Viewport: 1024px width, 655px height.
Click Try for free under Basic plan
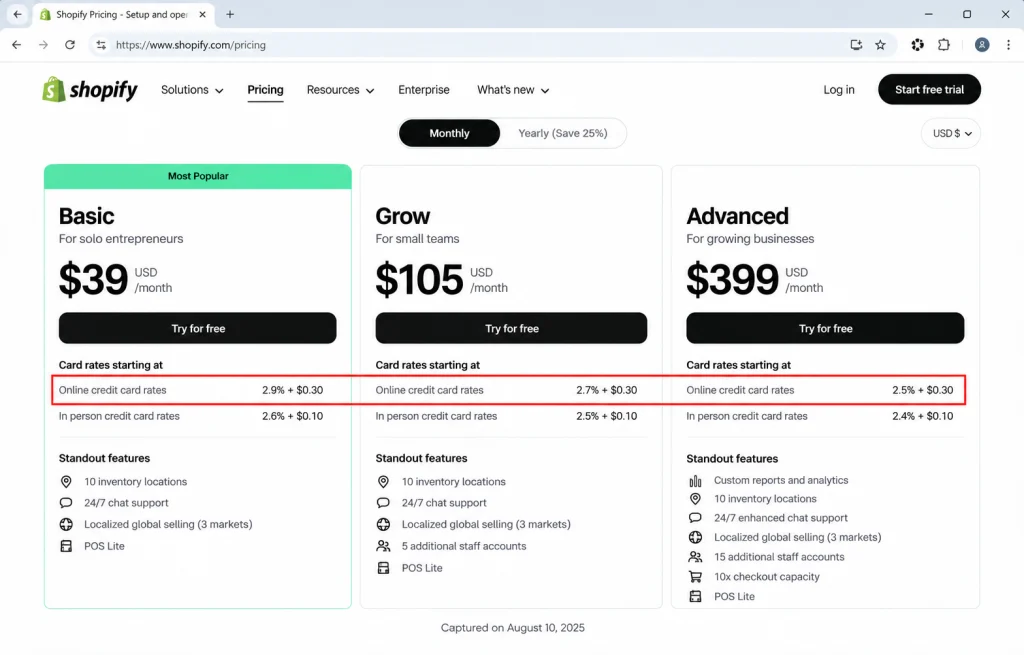click(x=198, y=328)
